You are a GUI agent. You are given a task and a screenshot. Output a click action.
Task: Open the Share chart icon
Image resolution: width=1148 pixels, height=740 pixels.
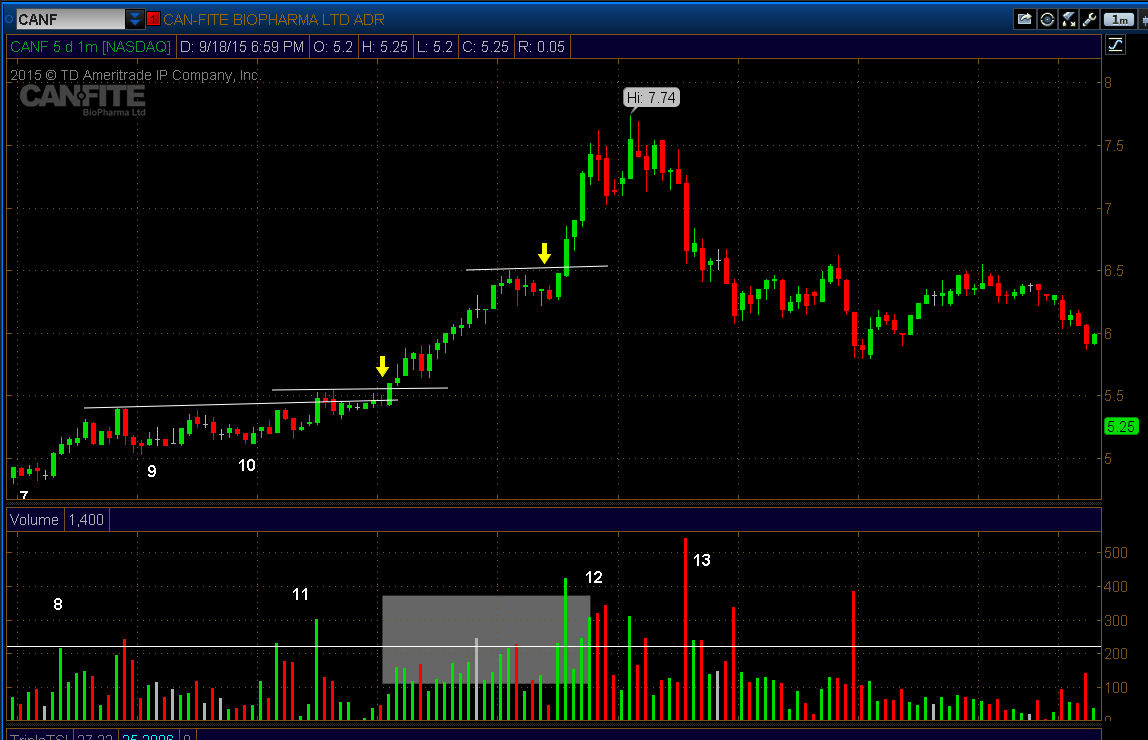pos(1024,20)
